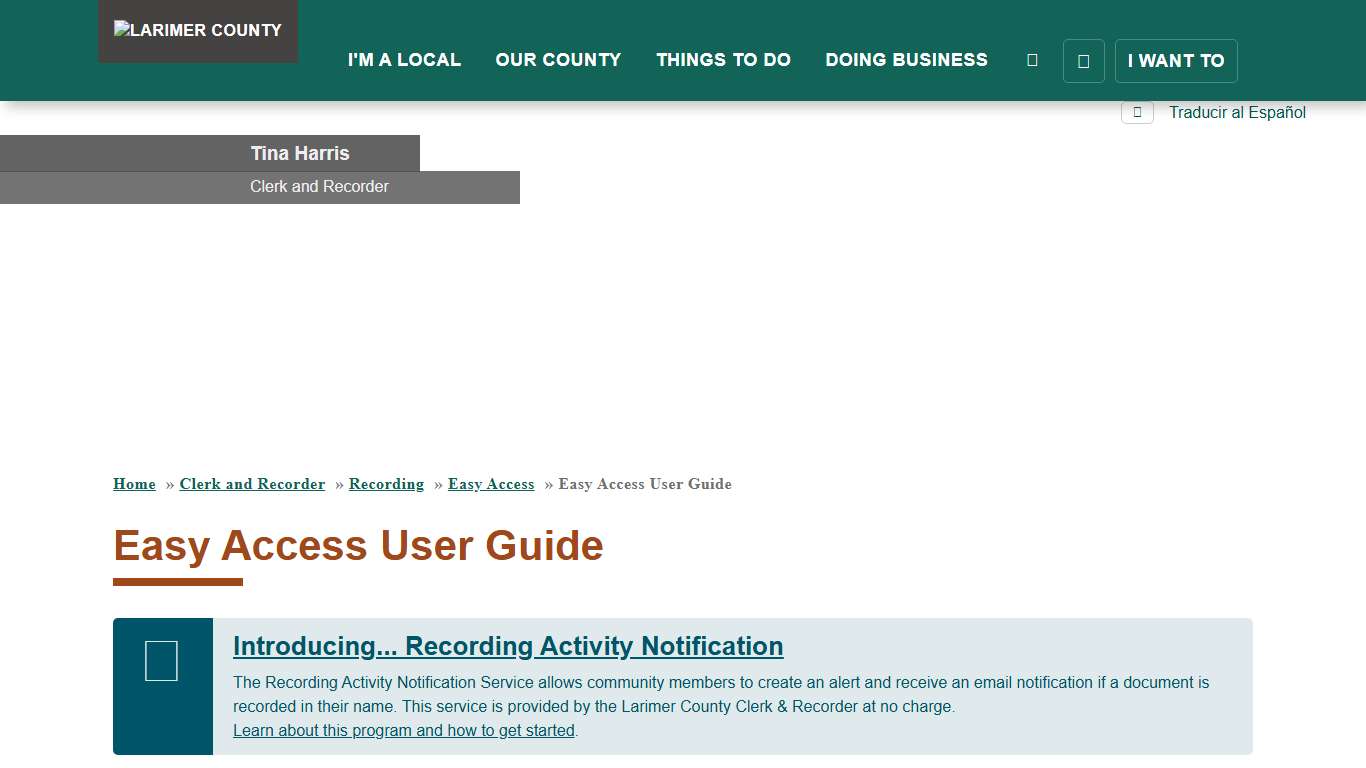Expand the THINGS TO DO navigation menu
The width and height of the screenshot is (1366, 768).
point(723,60)
